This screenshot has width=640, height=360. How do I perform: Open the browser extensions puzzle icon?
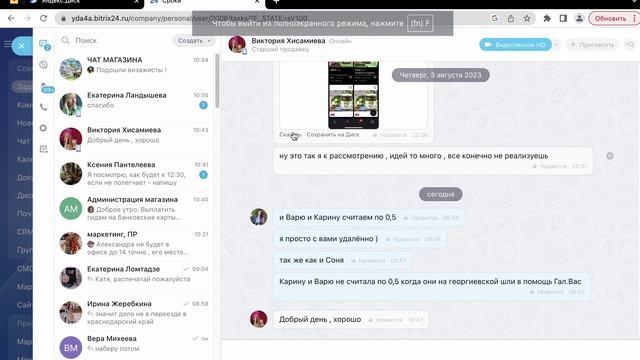[547, 18]
